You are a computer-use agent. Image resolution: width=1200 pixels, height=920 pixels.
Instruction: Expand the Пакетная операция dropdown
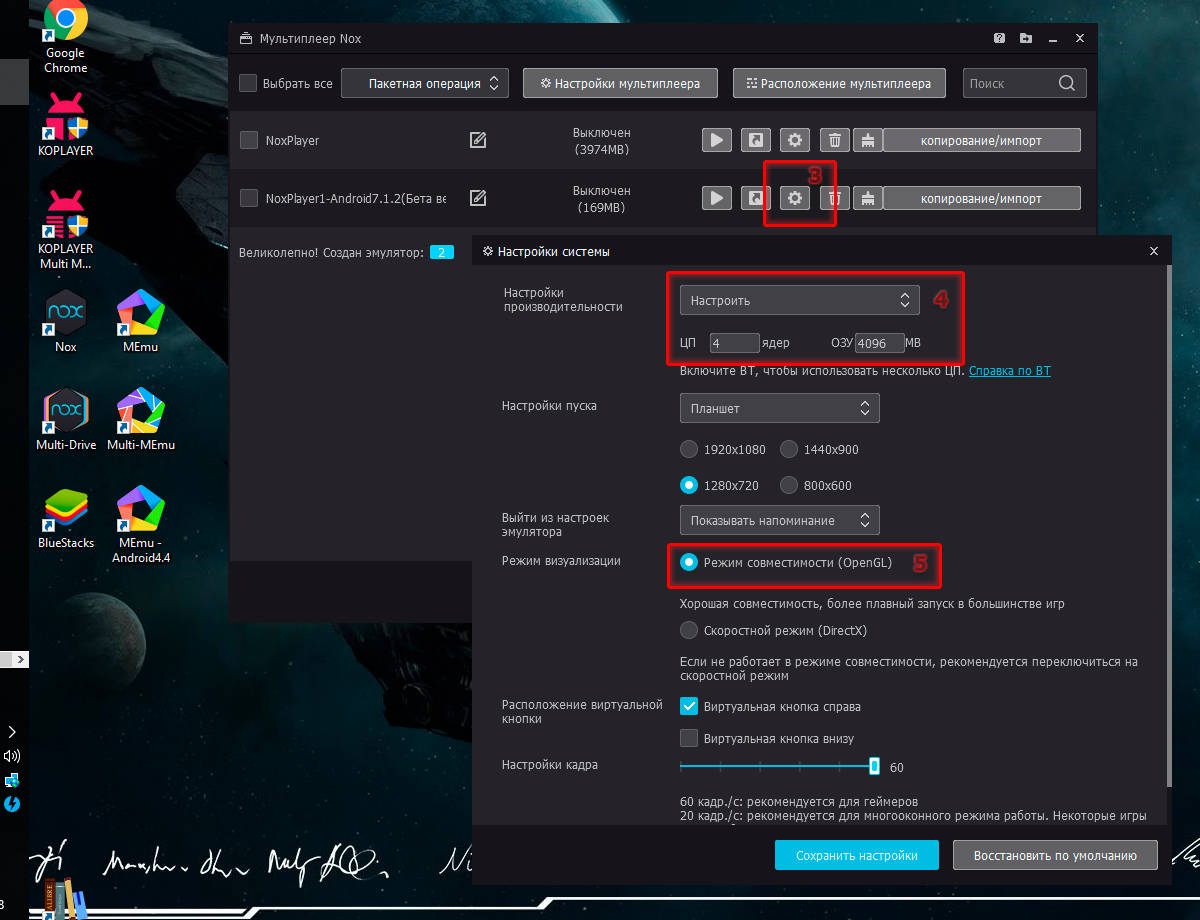[x=425, y=83]
